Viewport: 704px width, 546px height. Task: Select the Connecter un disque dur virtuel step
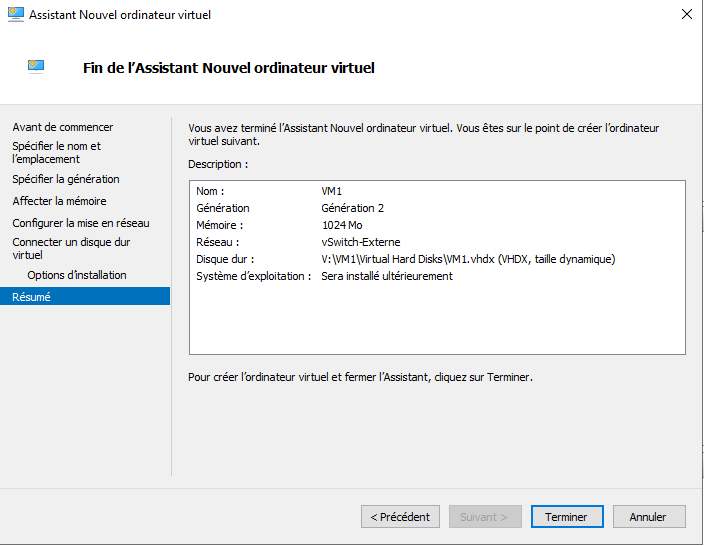70,248
